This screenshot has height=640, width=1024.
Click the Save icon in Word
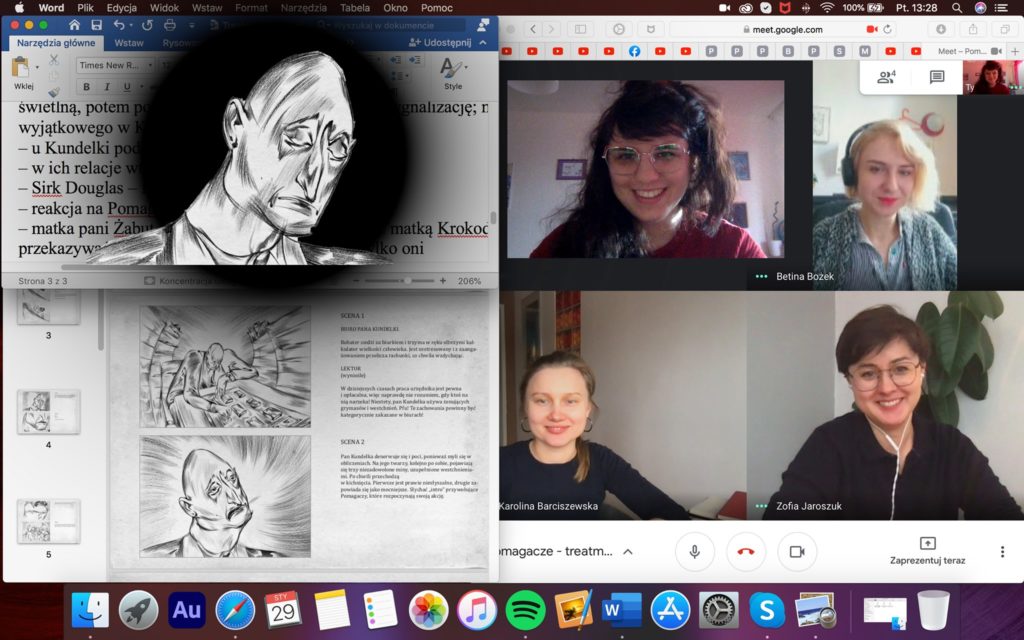(96, 24)
